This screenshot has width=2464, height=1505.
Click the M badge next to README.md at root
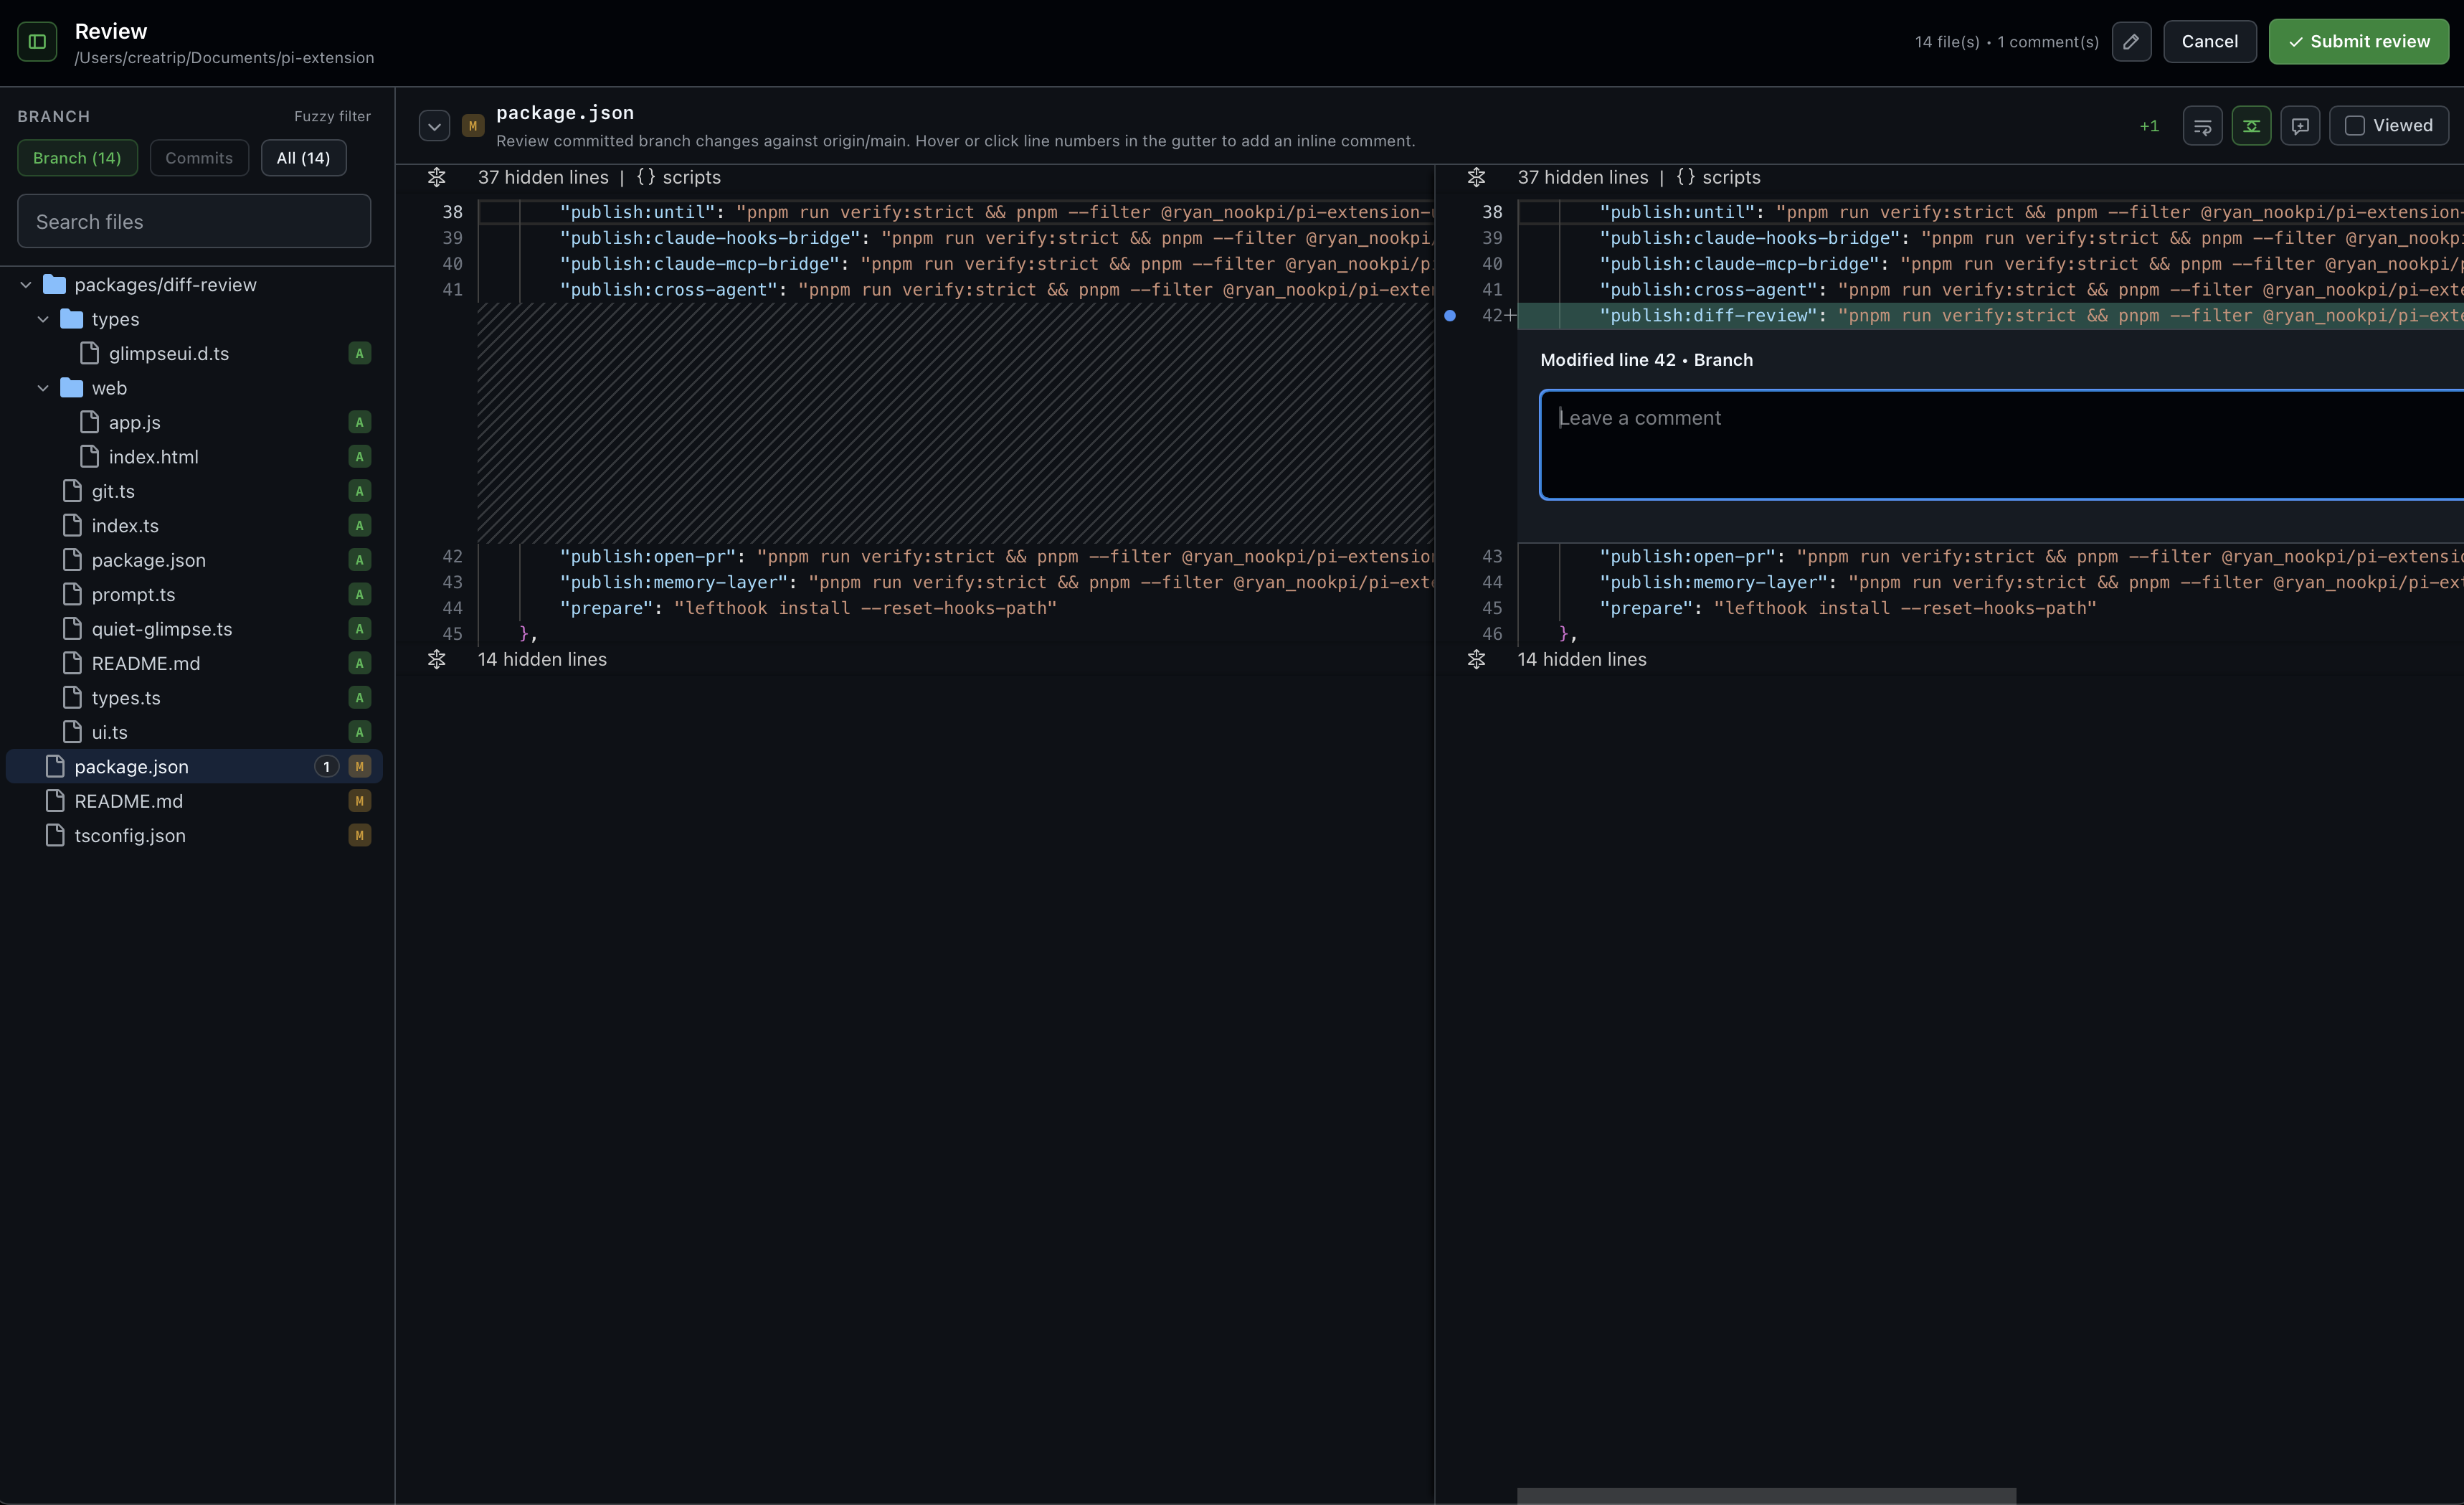pos(360,801)
